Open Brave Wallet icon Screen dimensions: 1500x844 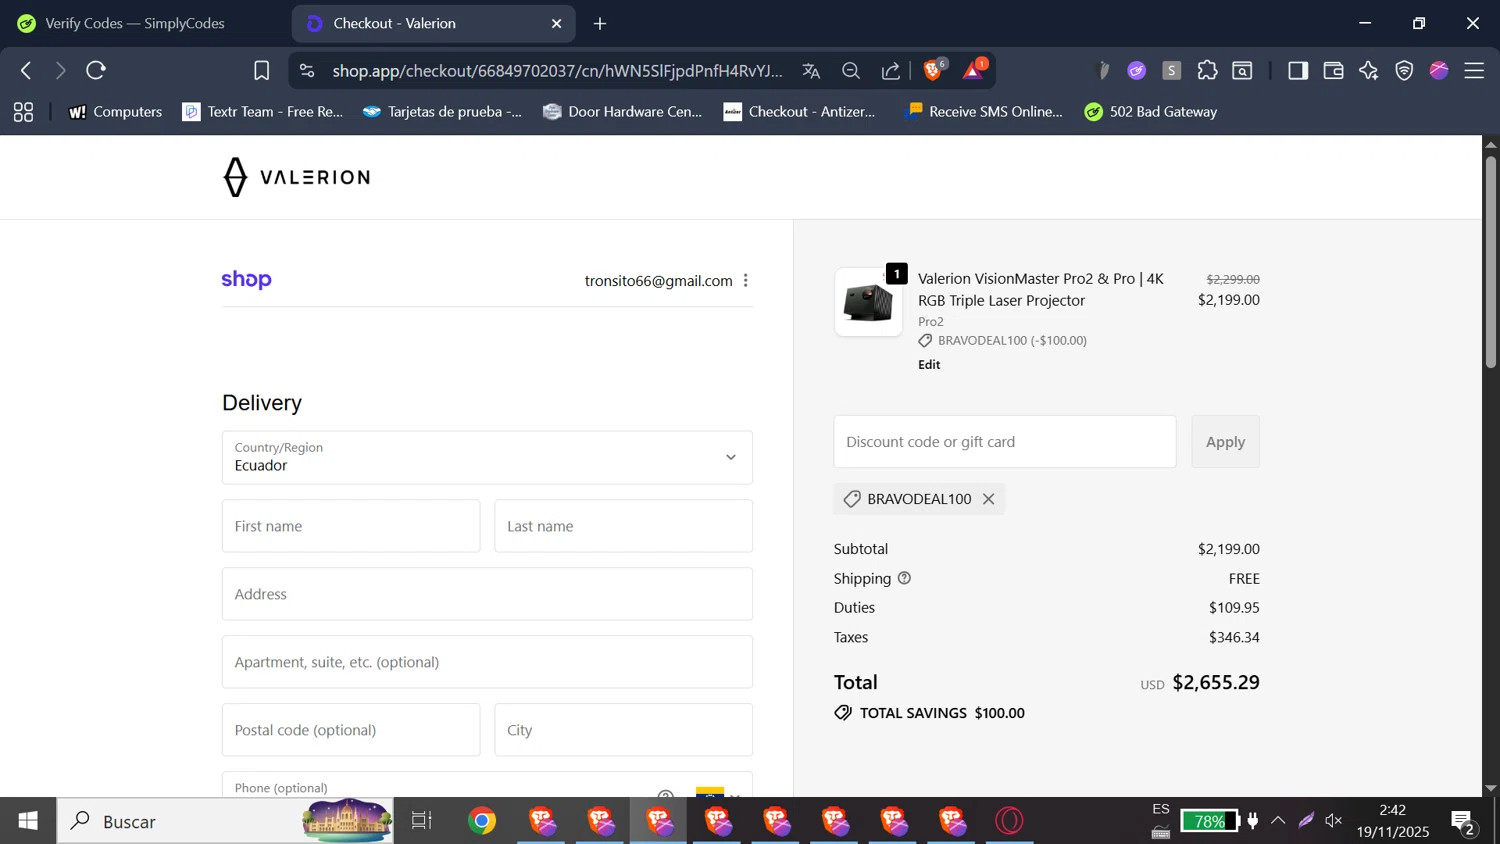click(1333, 70)
